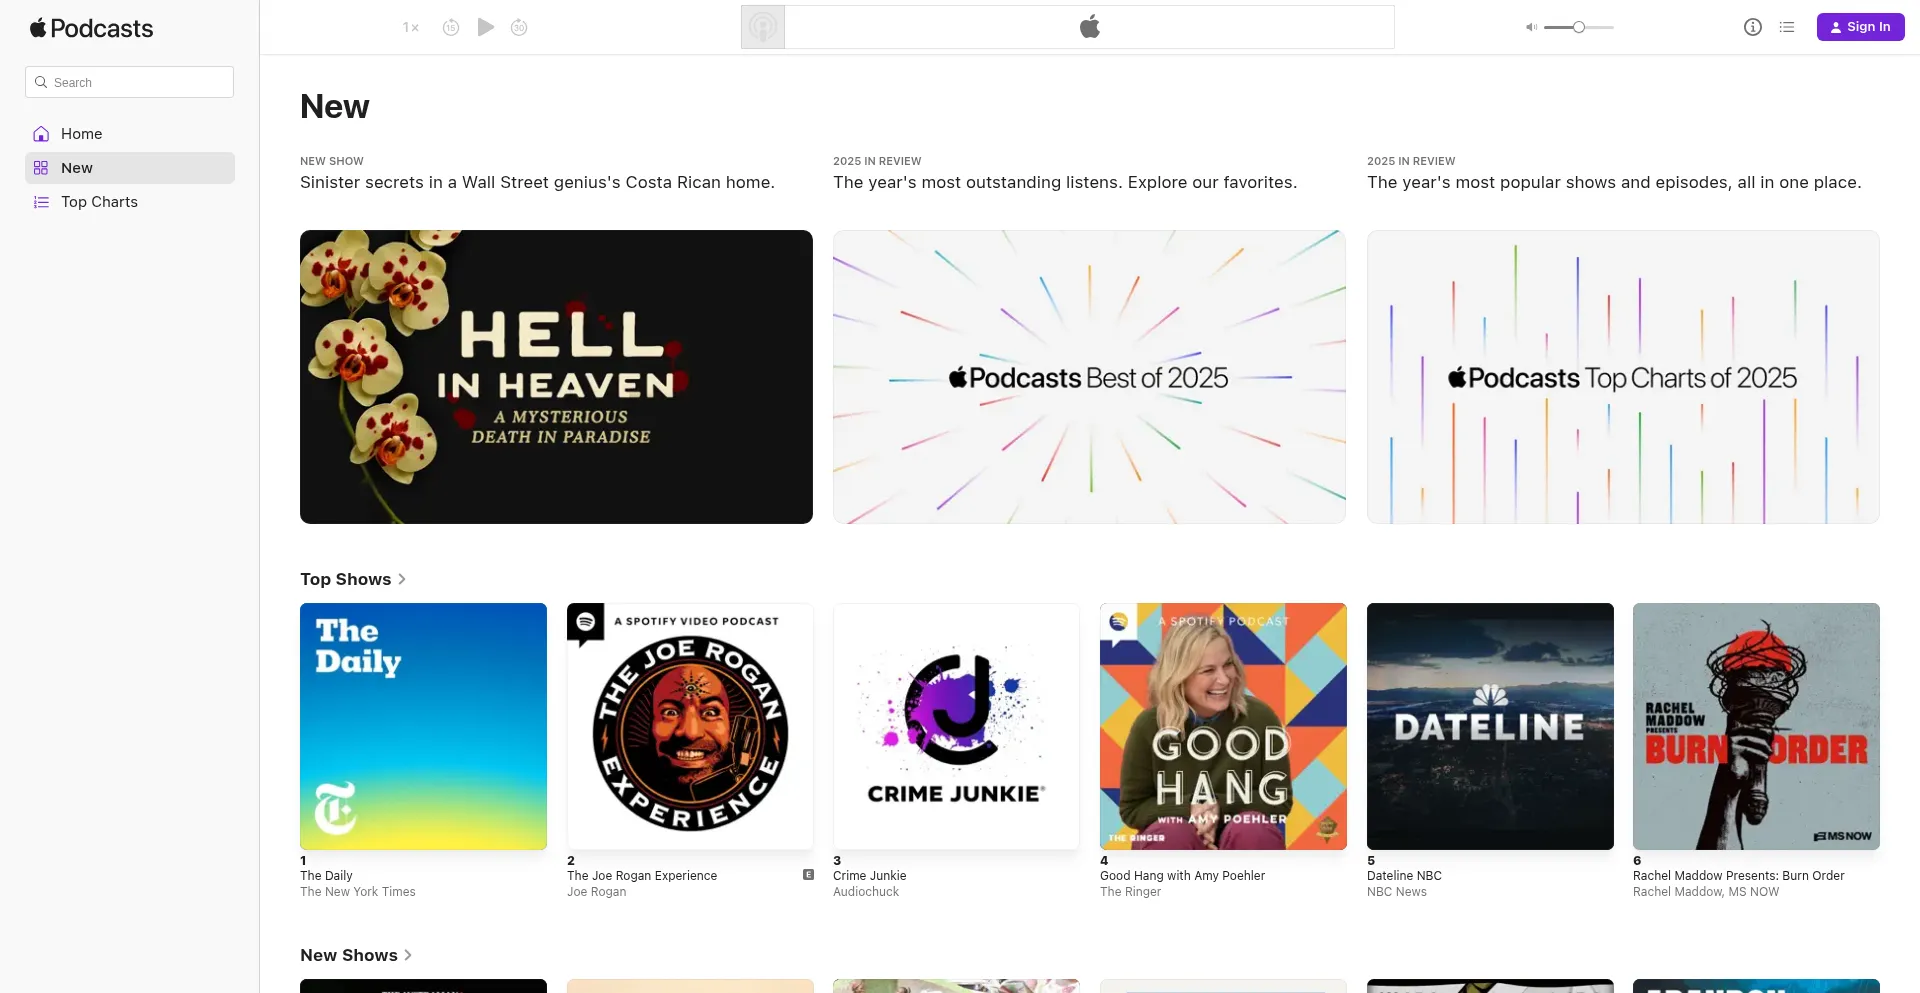The width and height of the screenshot is (1920, 993).
Task: Click the Sign In button
Action: coord(1860,26)
